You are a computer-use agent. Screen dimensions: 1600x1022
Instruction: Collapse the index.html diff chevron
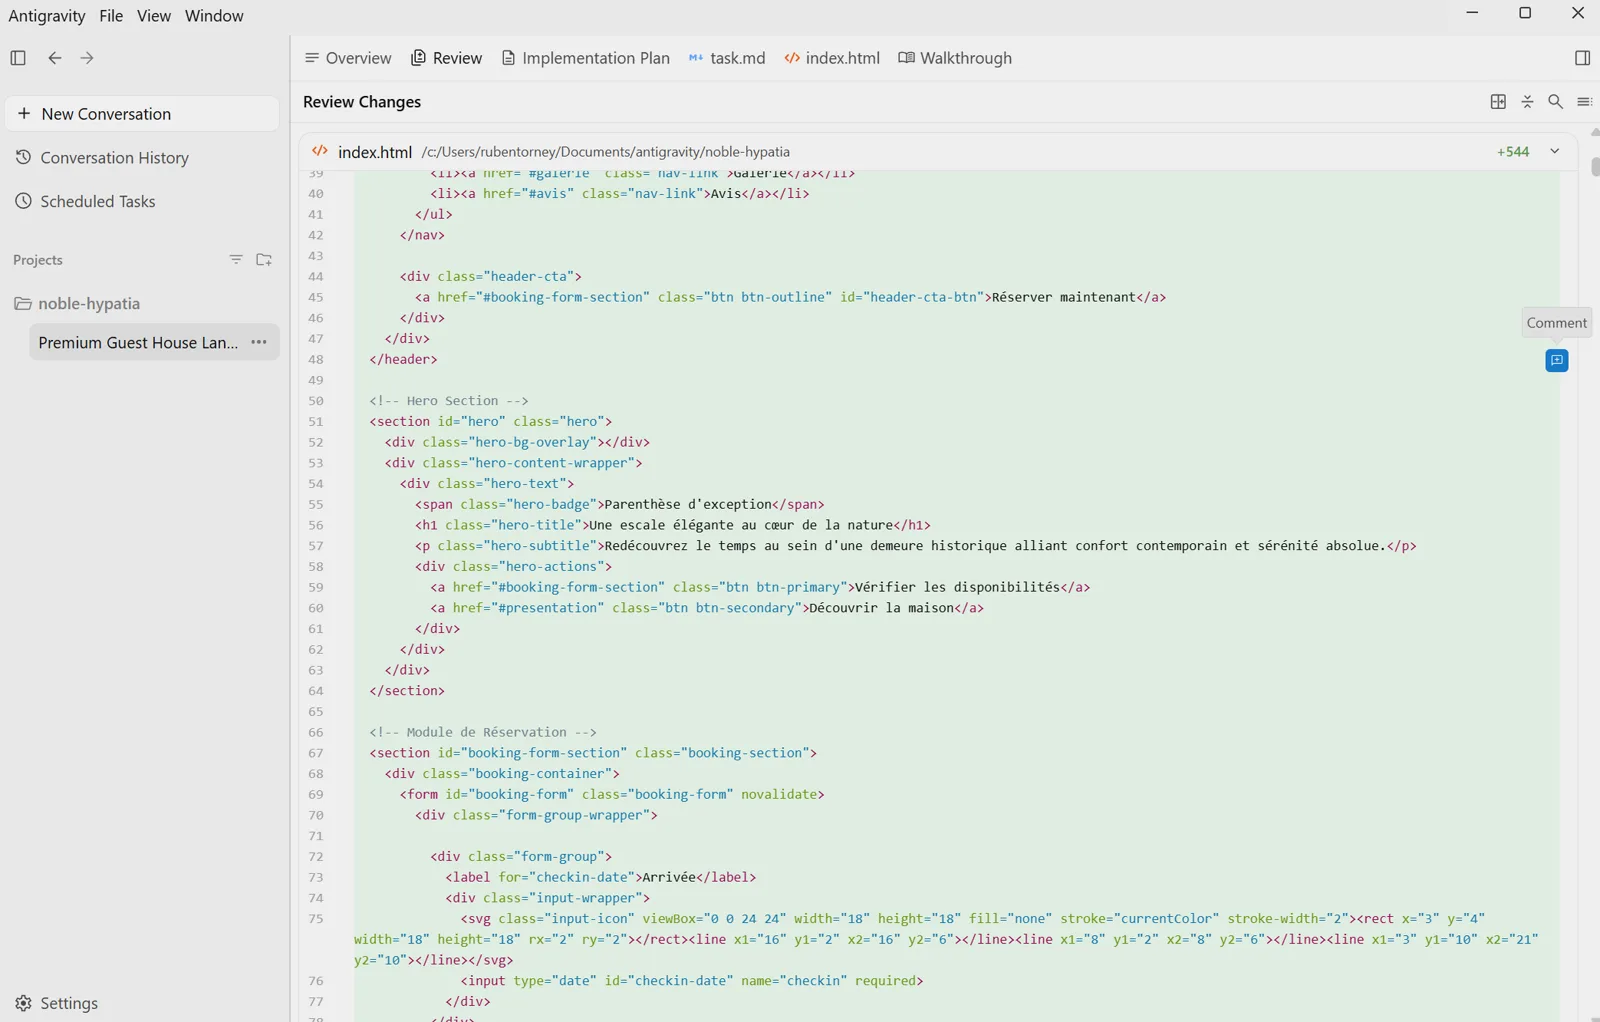pyautogui.click(x=1555, y=152)
